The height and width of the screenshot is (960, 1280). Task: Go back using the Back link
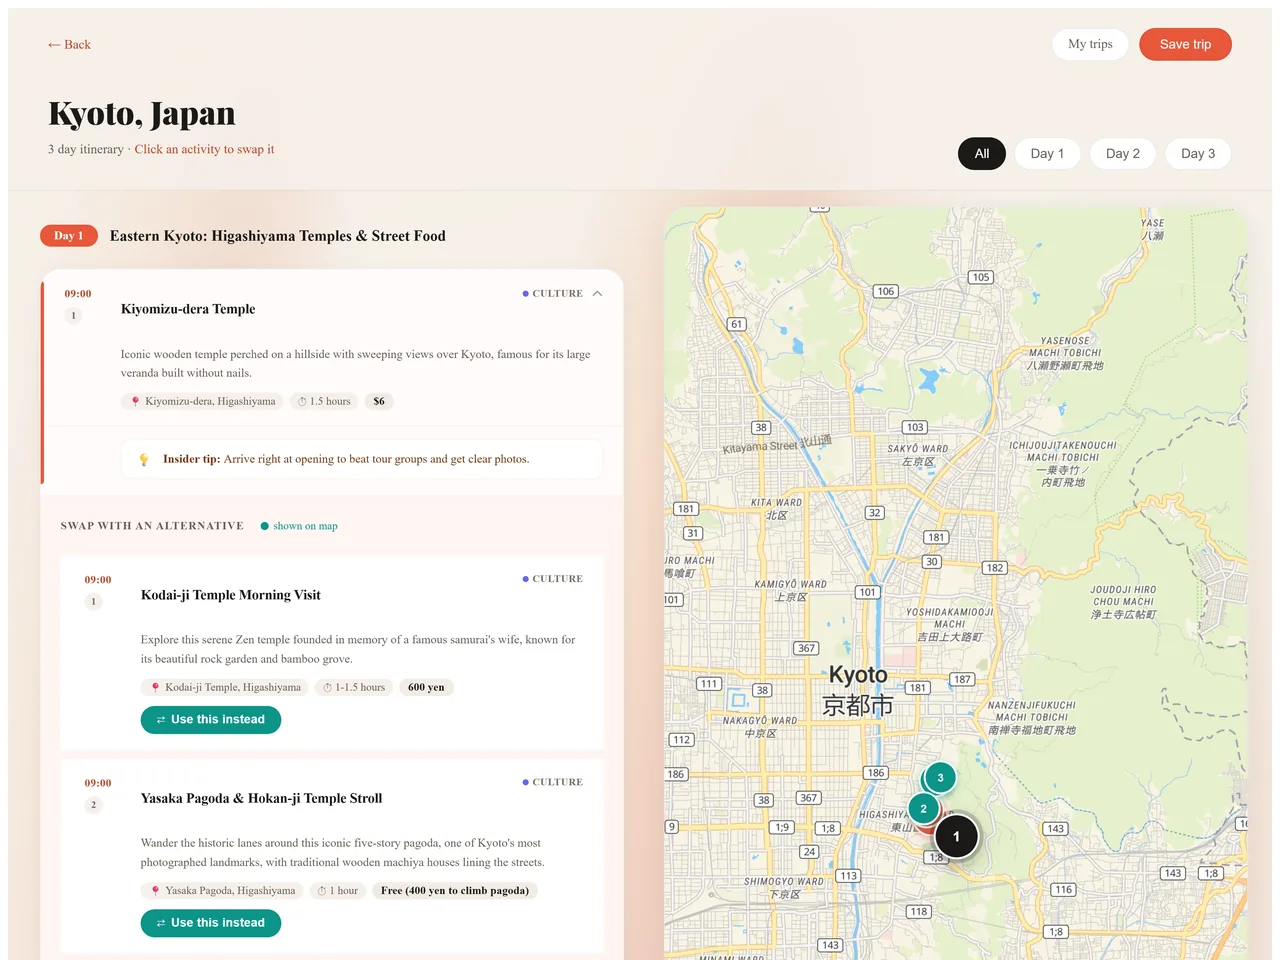pos(69,45)
